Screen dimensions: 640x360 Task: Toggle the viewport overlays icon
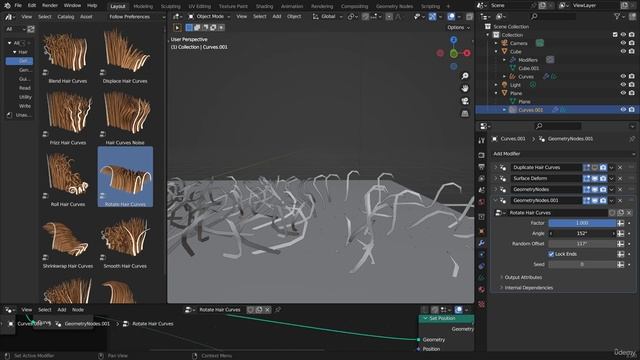click(x=451, y=17)
